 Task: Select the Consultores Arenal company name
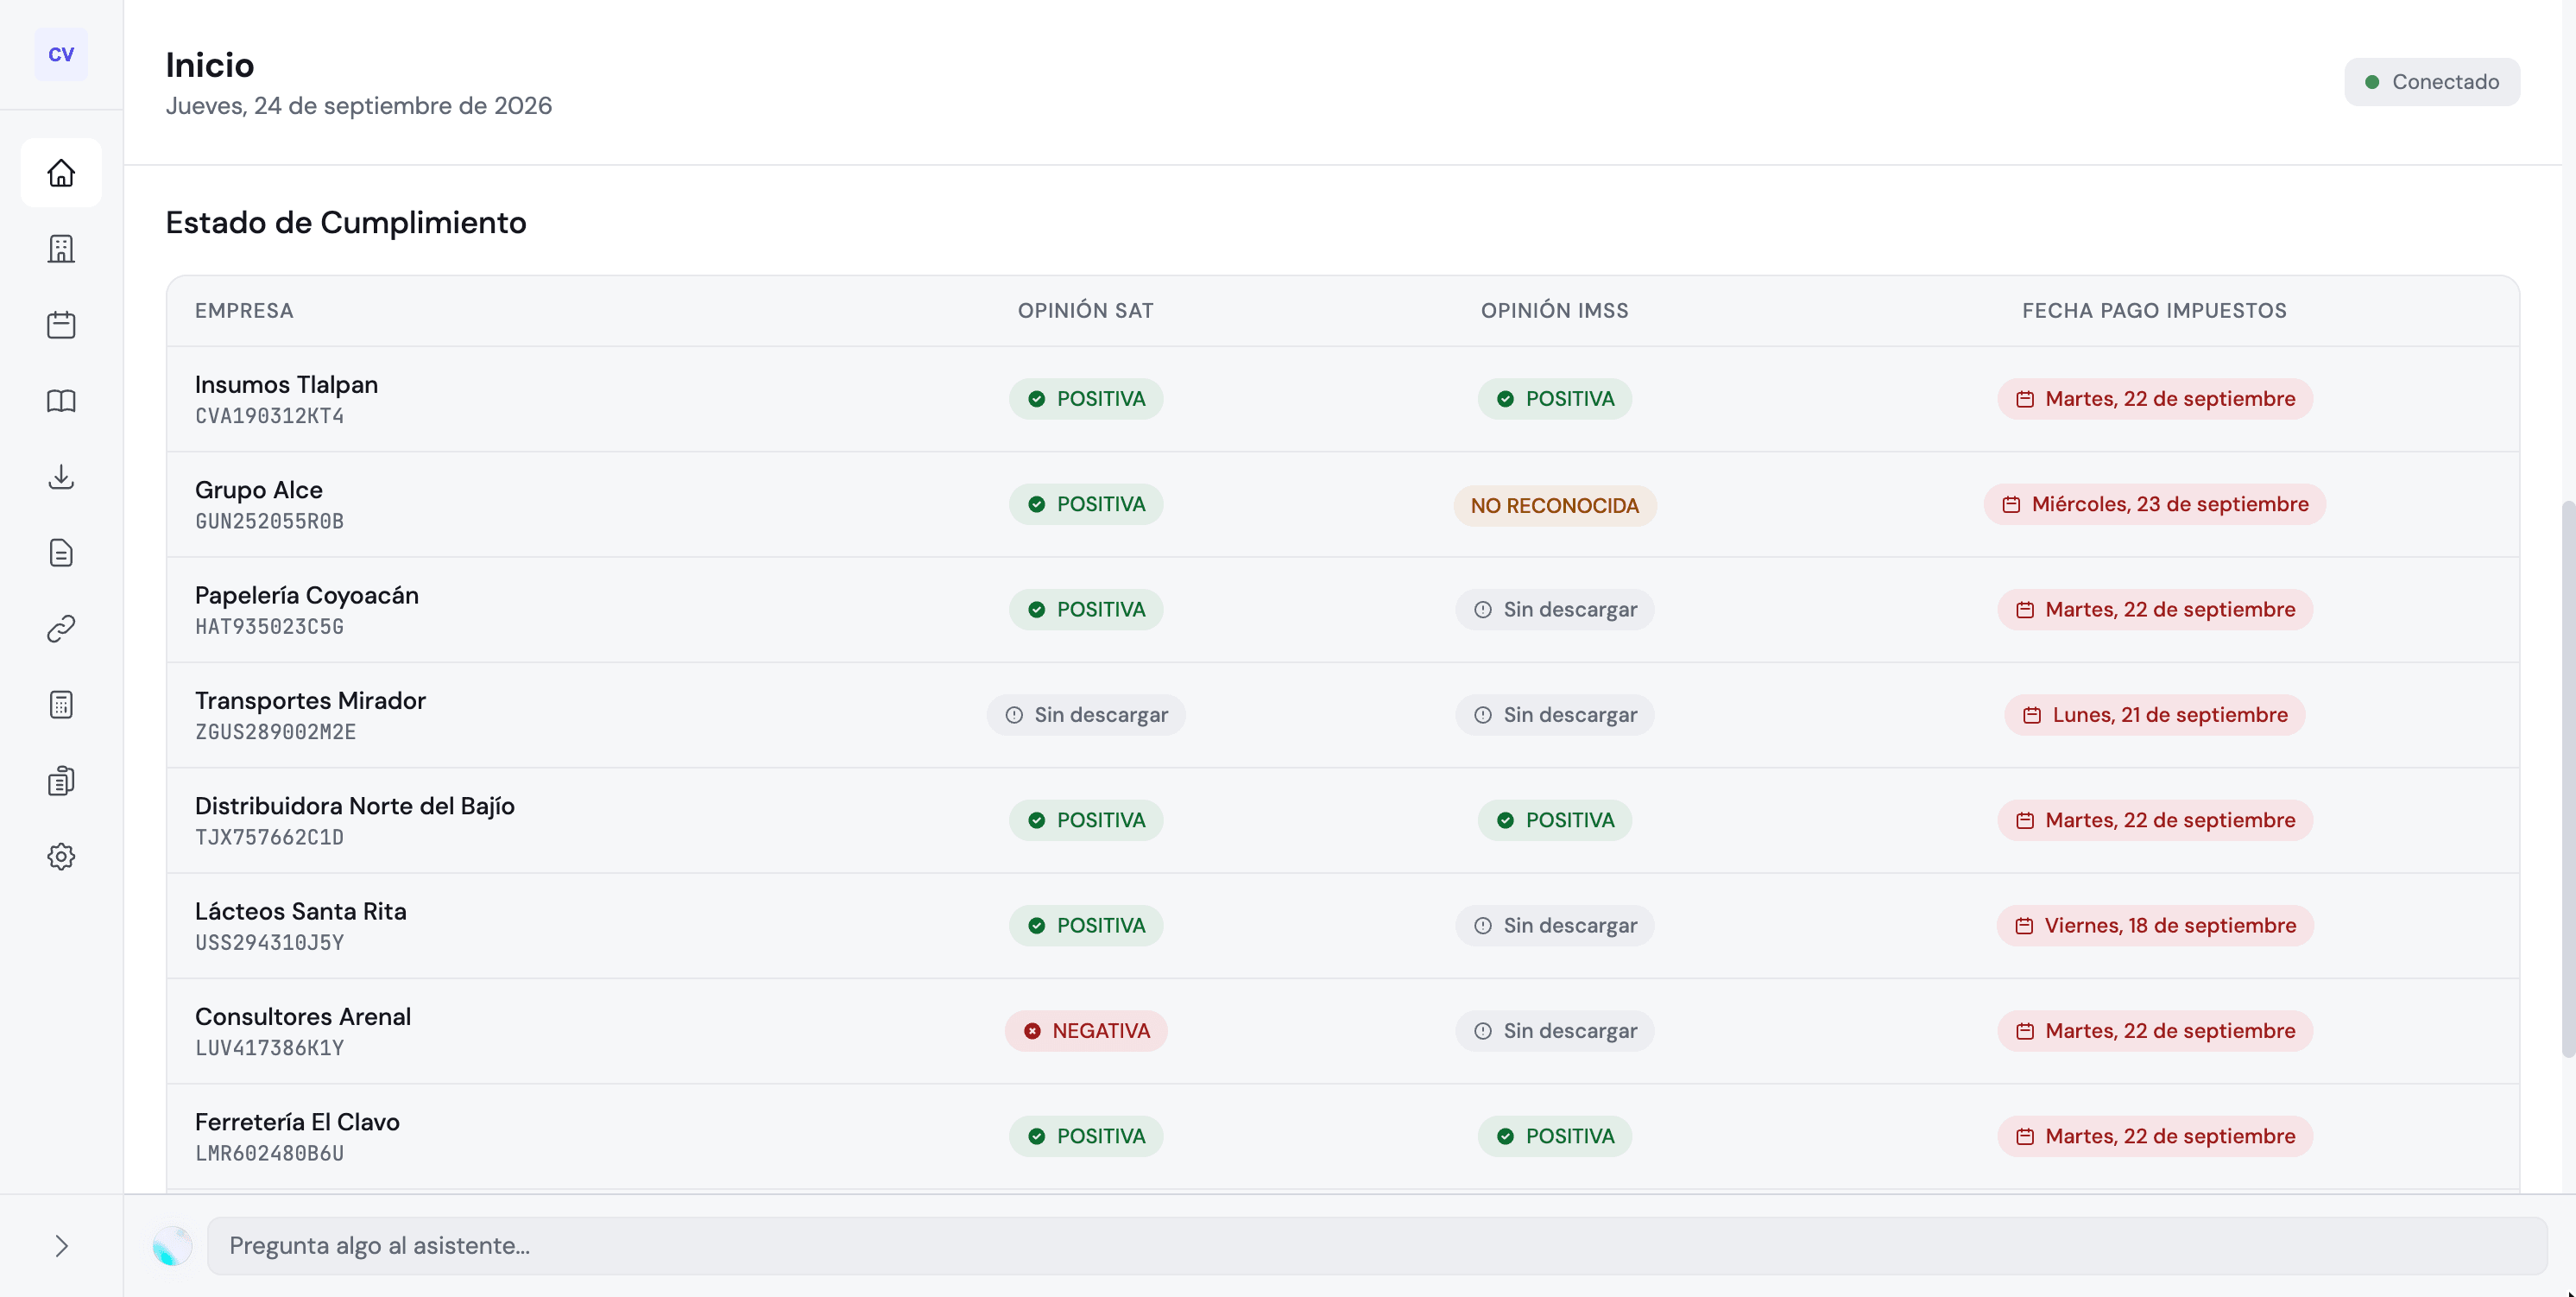pos(303,1017)
